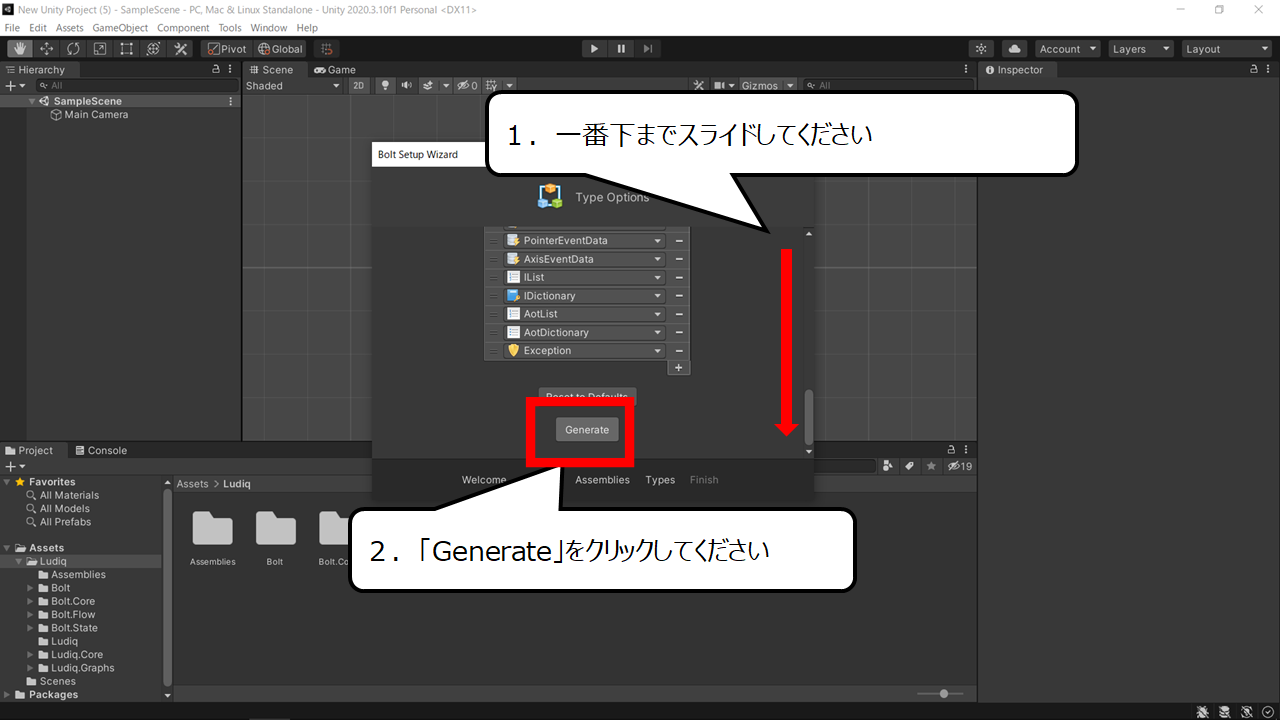
Task: Toggle scene lighting
Action: pyautogui.click(x=385, y=86)
